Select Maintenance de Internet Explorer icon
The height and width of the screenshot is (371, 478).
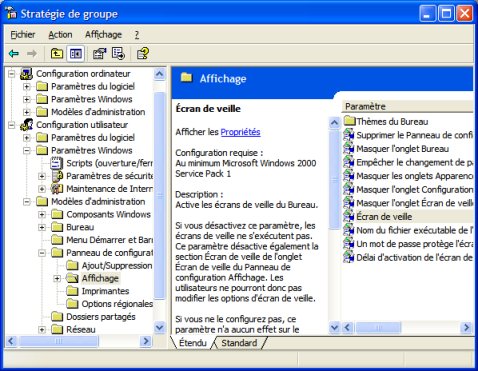tap(57, 189)
